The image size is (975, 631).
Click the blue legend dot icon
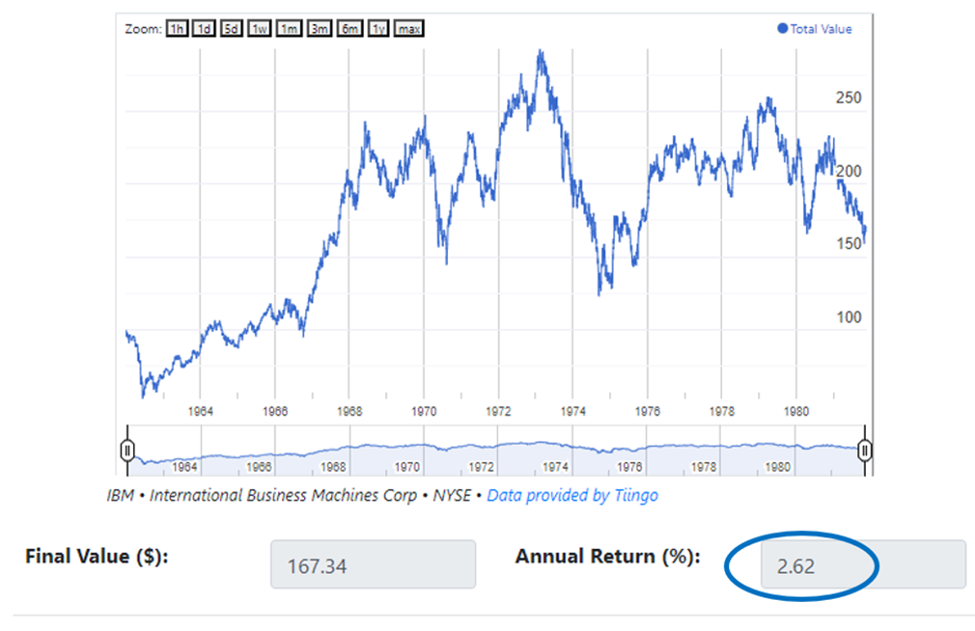pos(783,29)
